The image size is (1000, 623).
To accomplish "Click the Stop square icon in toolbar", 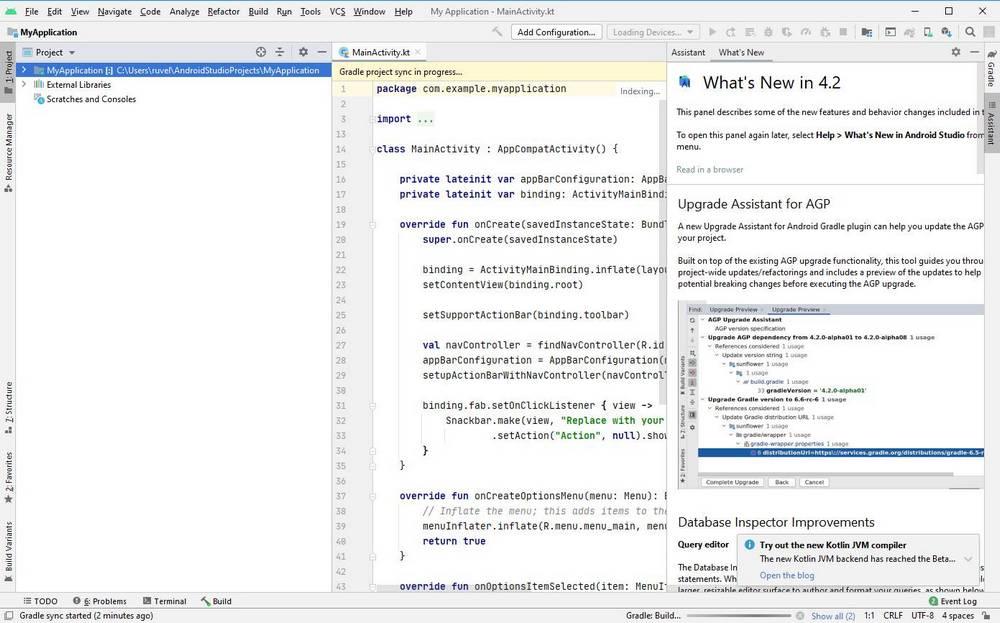I will pos(843,32).
